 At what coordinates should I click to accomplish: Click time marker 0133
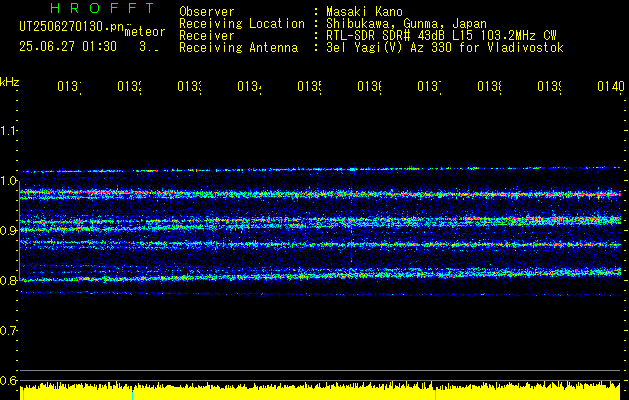[189, 86]
